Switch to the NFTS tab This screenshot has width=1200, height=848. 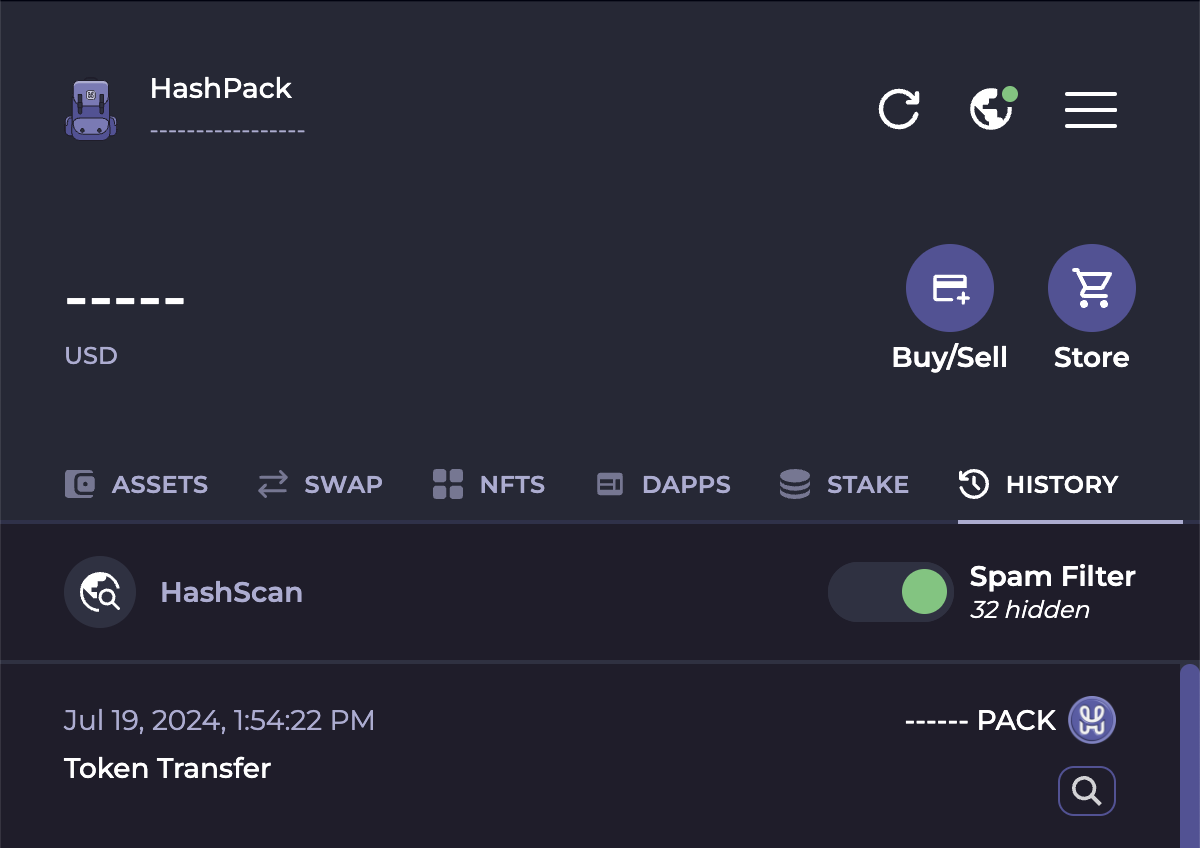pyautogui.click(x=488, y=484)
